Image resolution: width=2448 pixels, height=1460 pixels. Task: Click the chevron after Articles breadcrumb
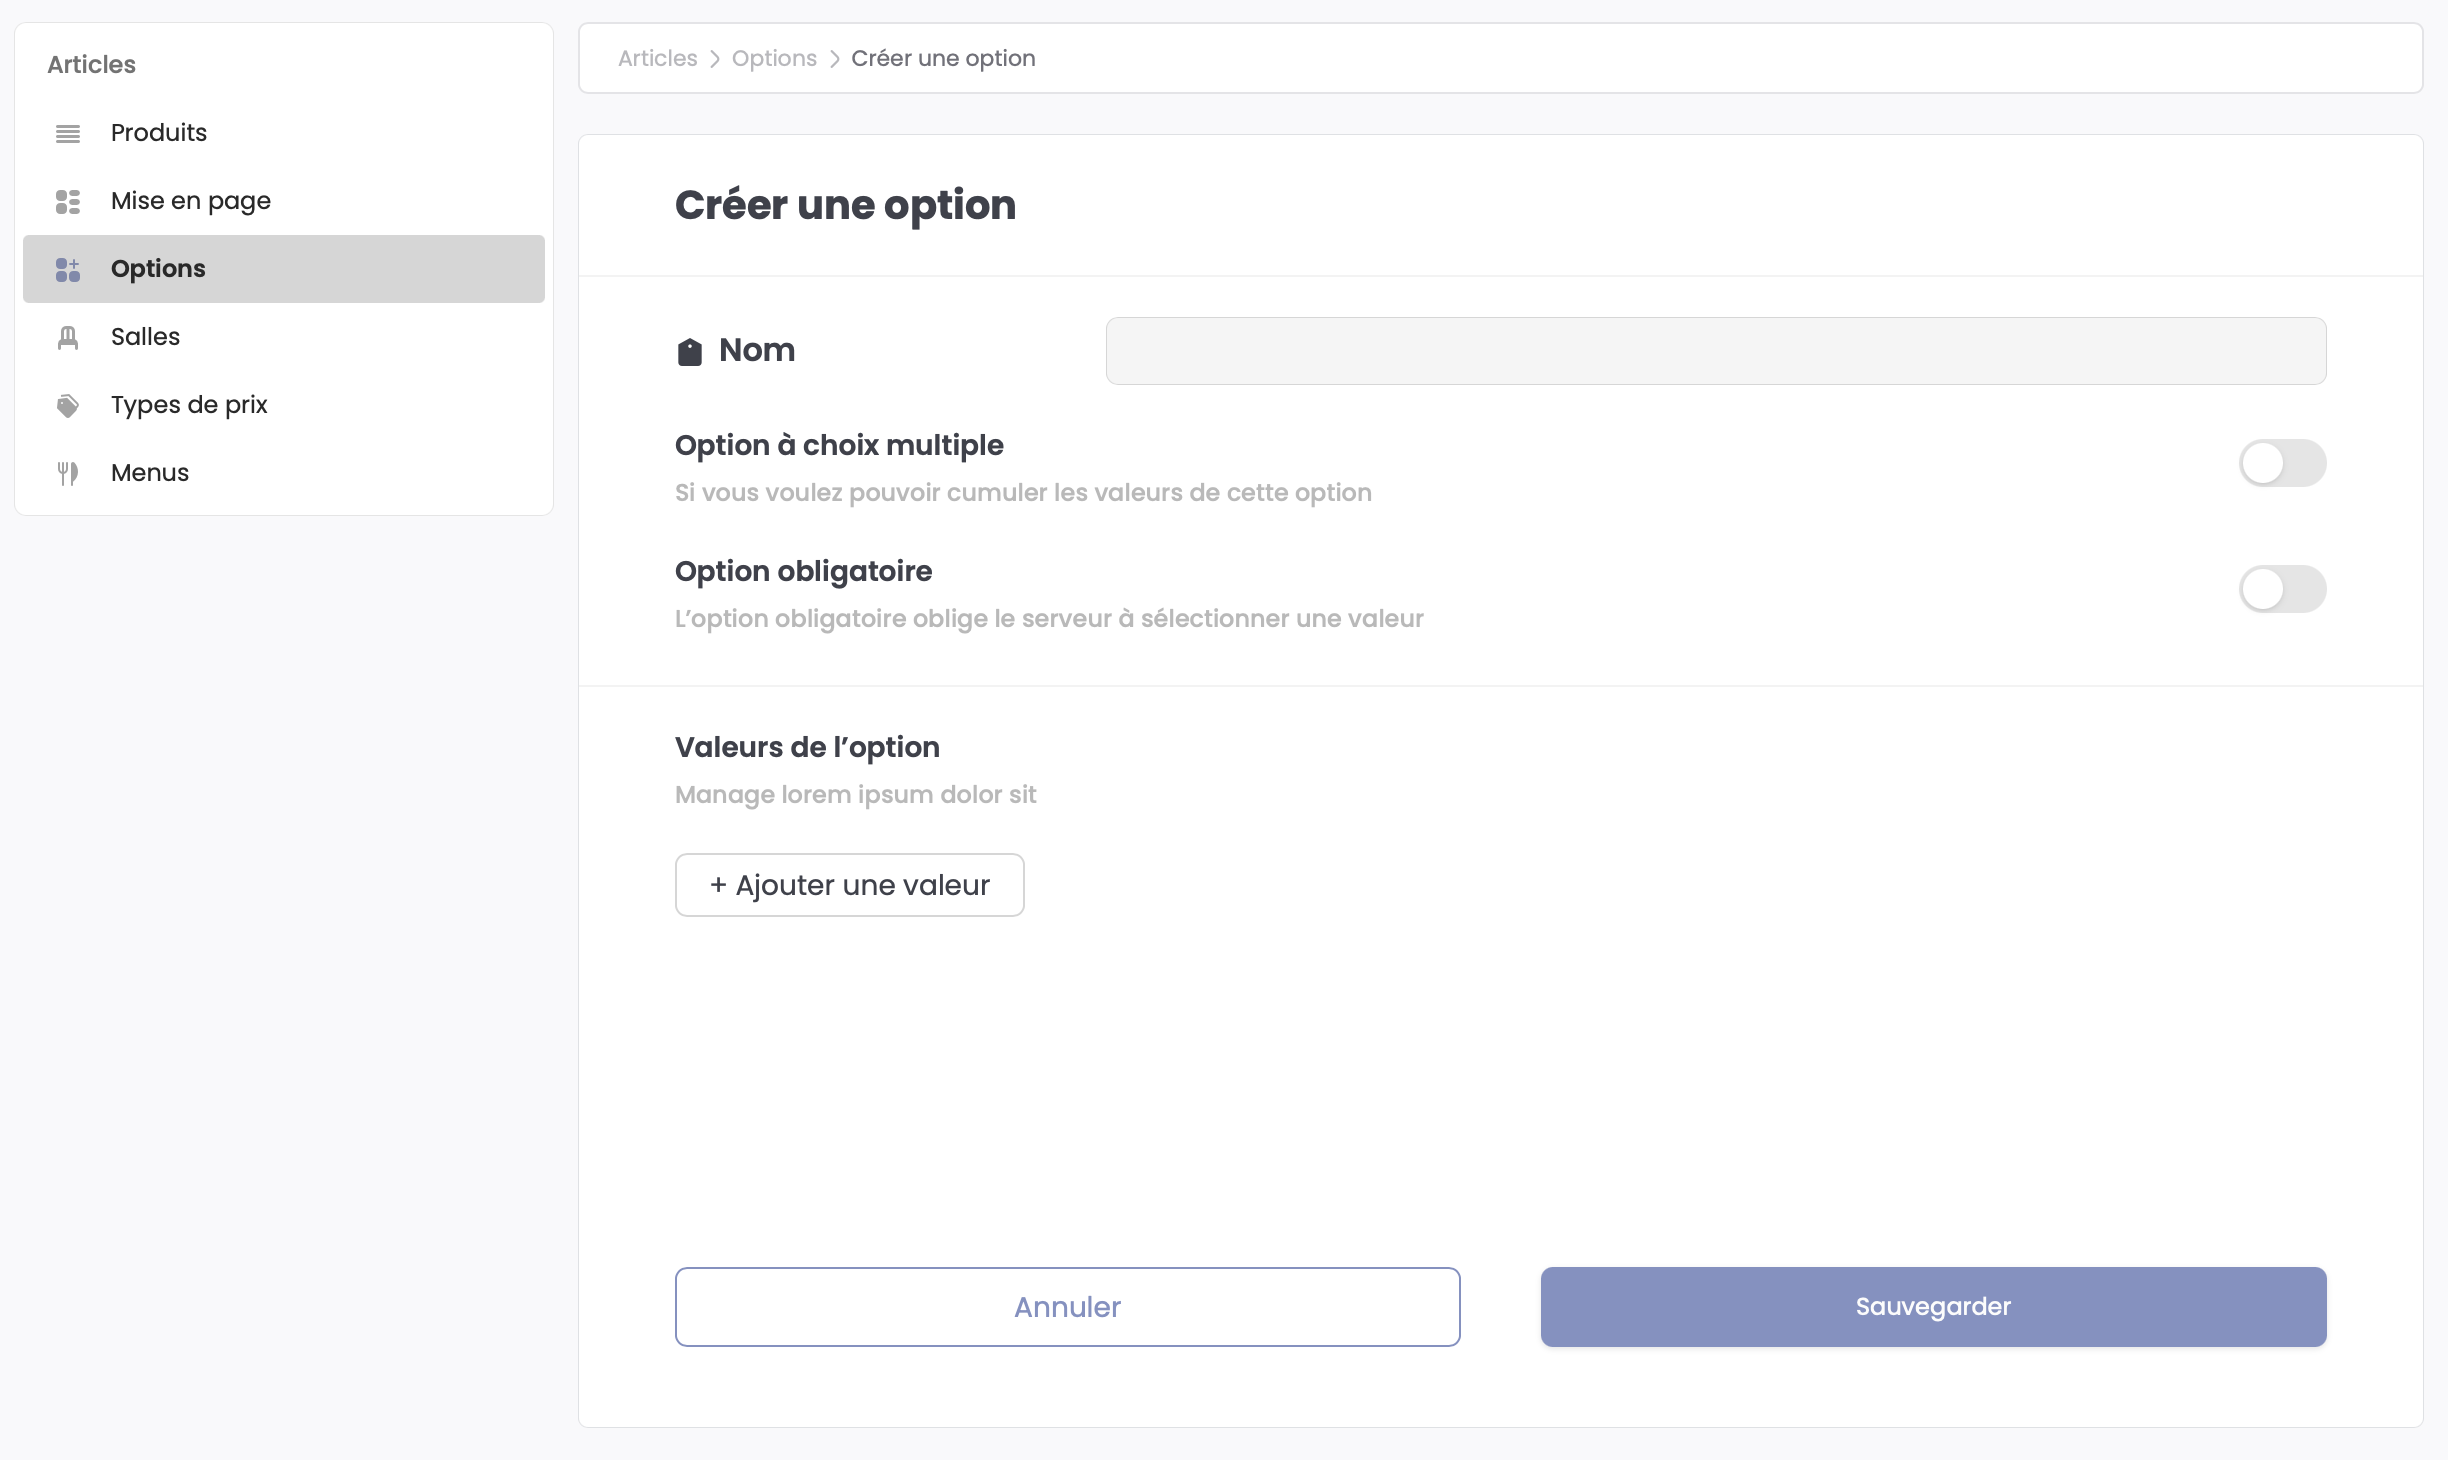pyautogui.click(x=715, y=59)
